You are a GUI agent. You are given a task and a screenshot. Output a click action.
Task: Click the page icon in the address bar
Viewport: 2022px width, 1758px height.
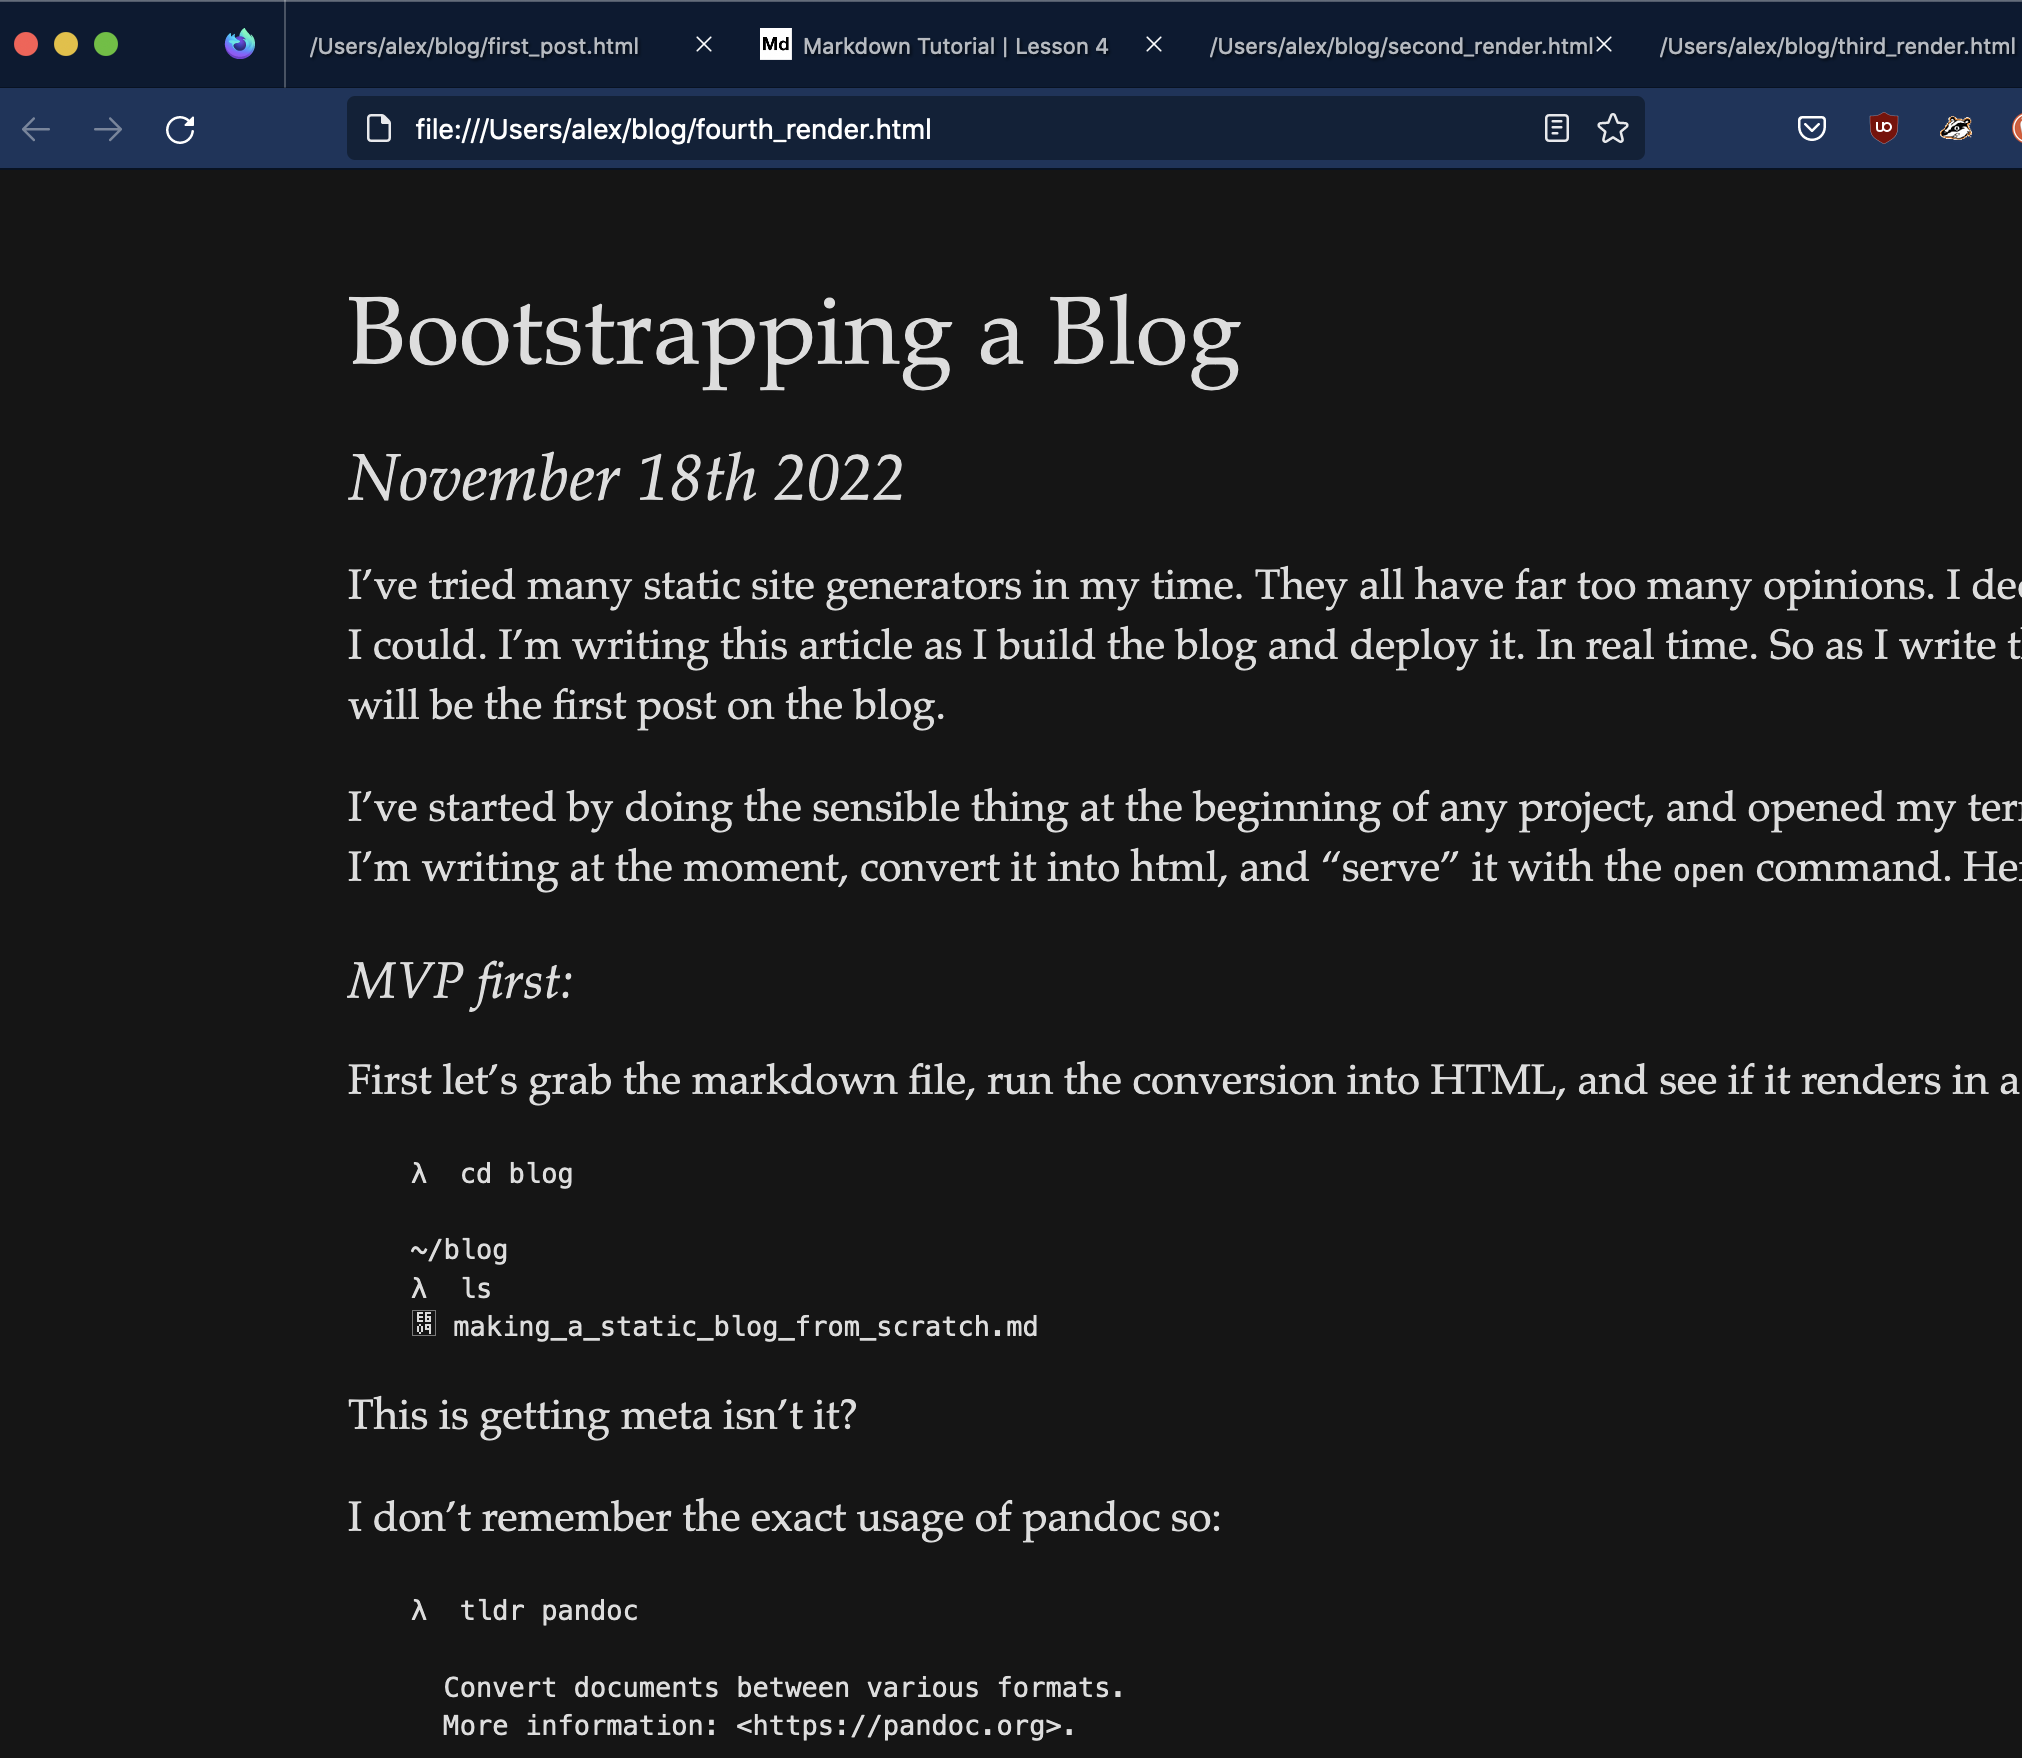click(379, 128)
